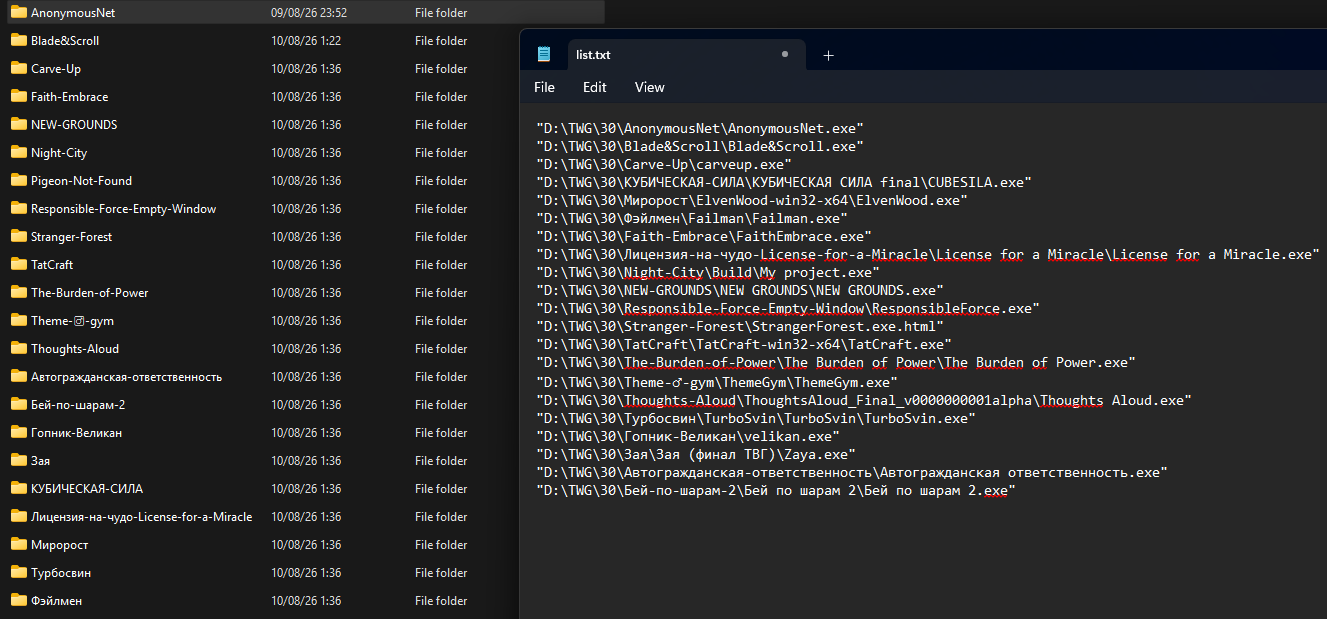
Task: Click the velikan.exe path line
Action: click(x=687, y=437)
